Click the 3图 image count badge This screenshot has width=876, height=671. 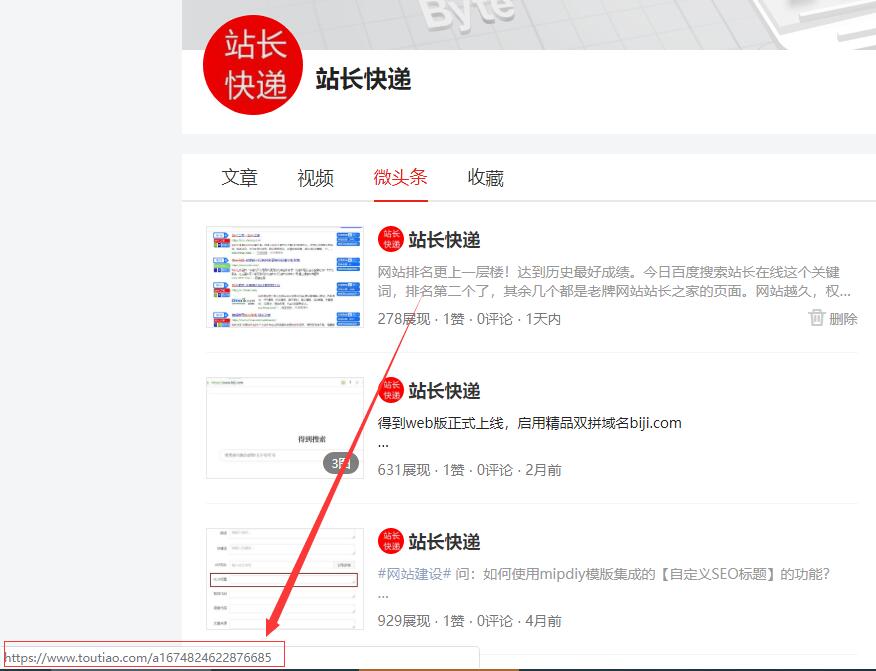(341, 463)
